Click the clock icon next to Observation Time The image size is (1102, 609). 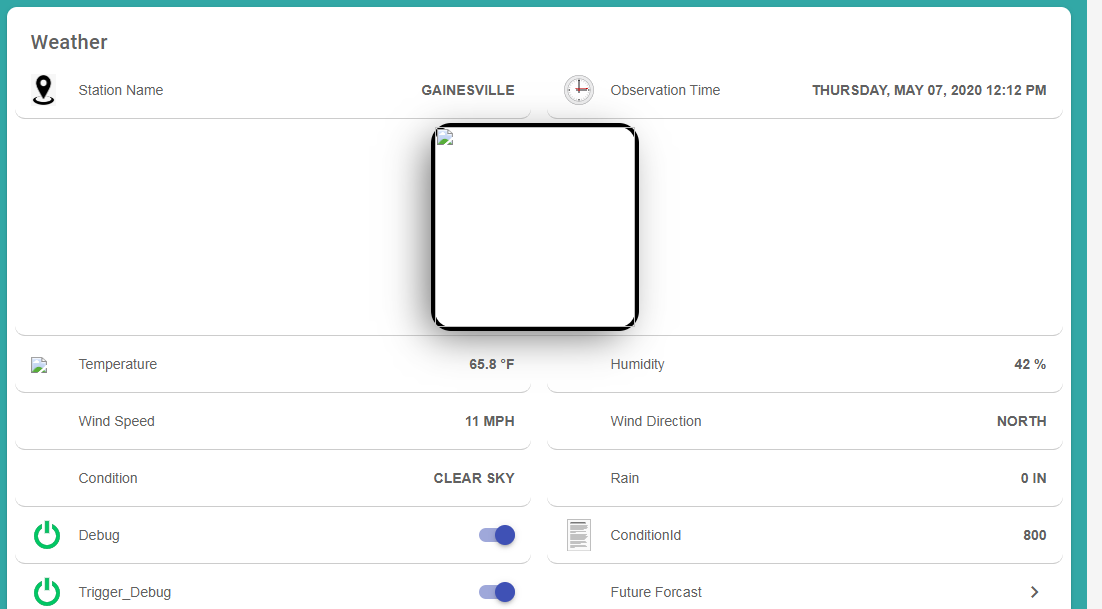578,90
